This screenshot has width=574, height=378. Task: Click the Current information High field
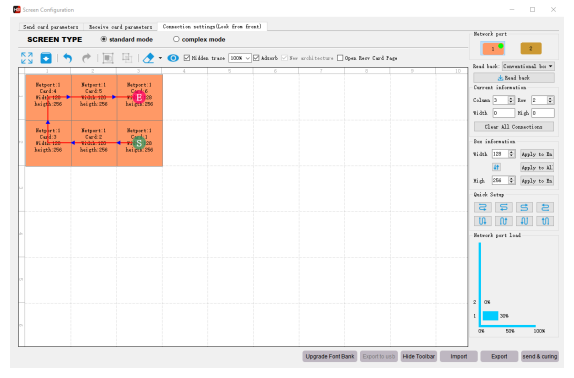[x=543, y=113]
